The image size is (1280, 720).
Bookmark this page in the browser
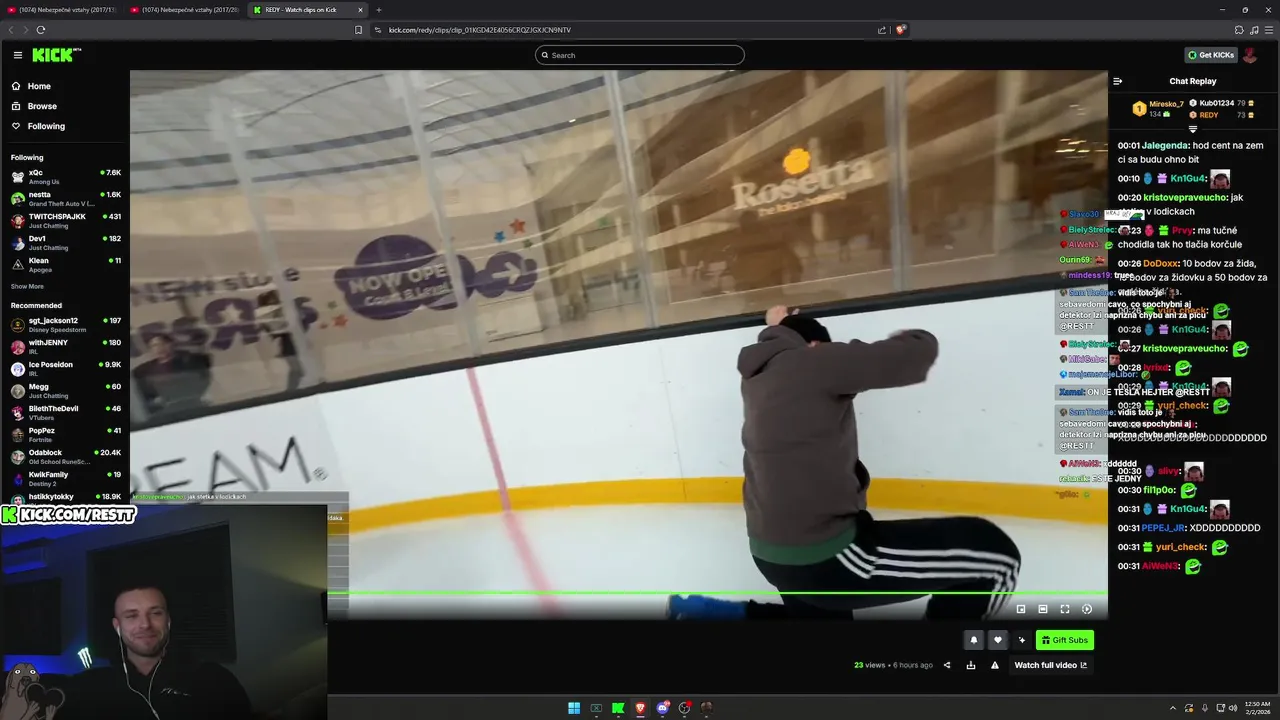358,30
